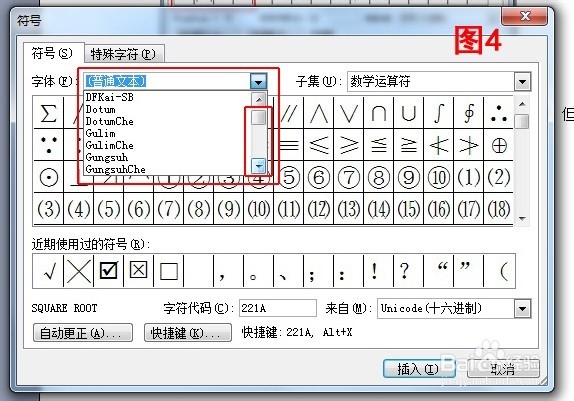Click the font list scrollbar thumb
This screenshot has width=574, height=401.
pos(259,118)
